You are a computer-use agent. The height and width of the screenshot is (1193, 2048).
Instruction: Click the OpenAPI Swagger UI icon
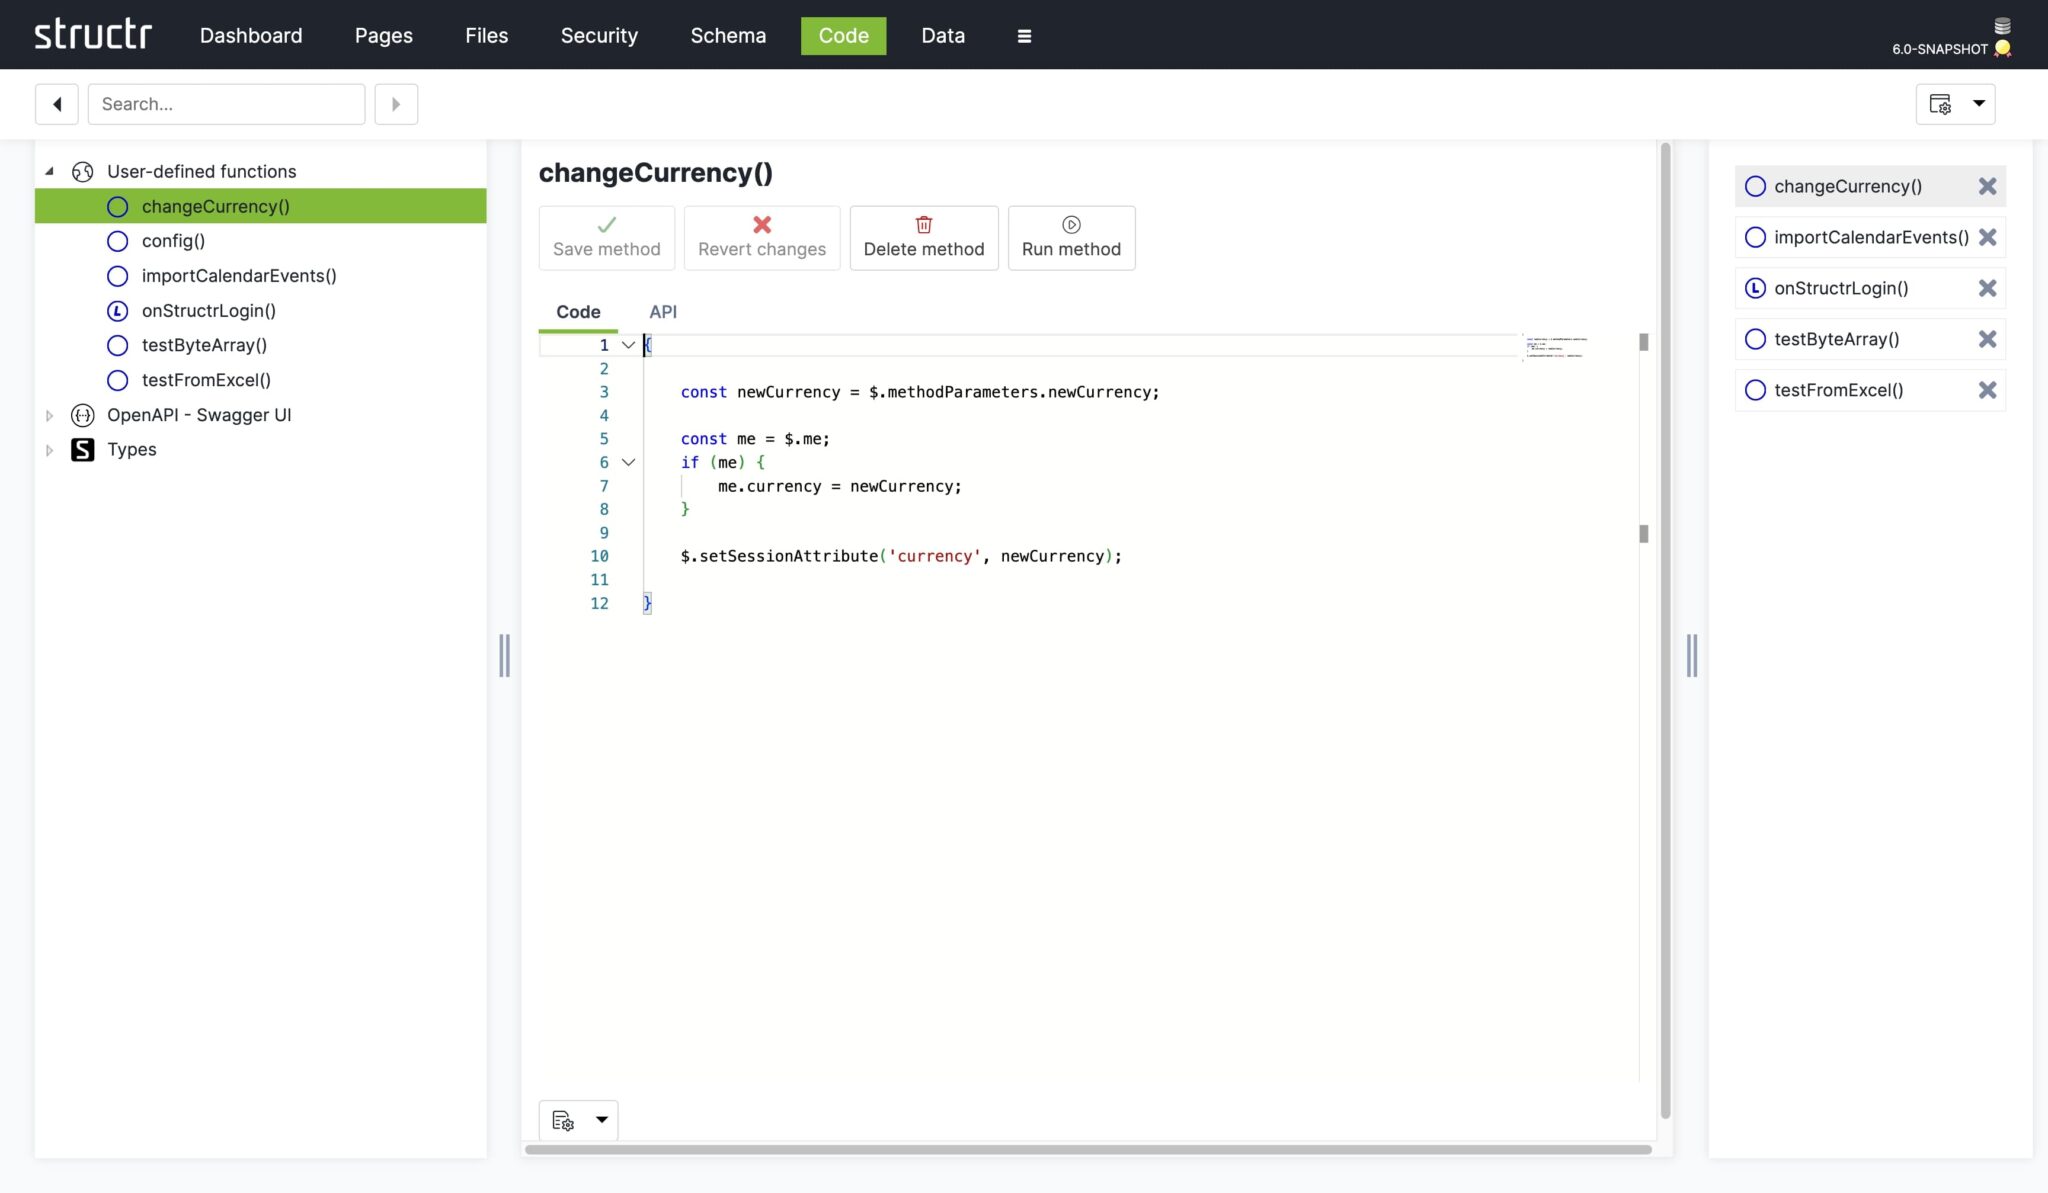point(82,415)
